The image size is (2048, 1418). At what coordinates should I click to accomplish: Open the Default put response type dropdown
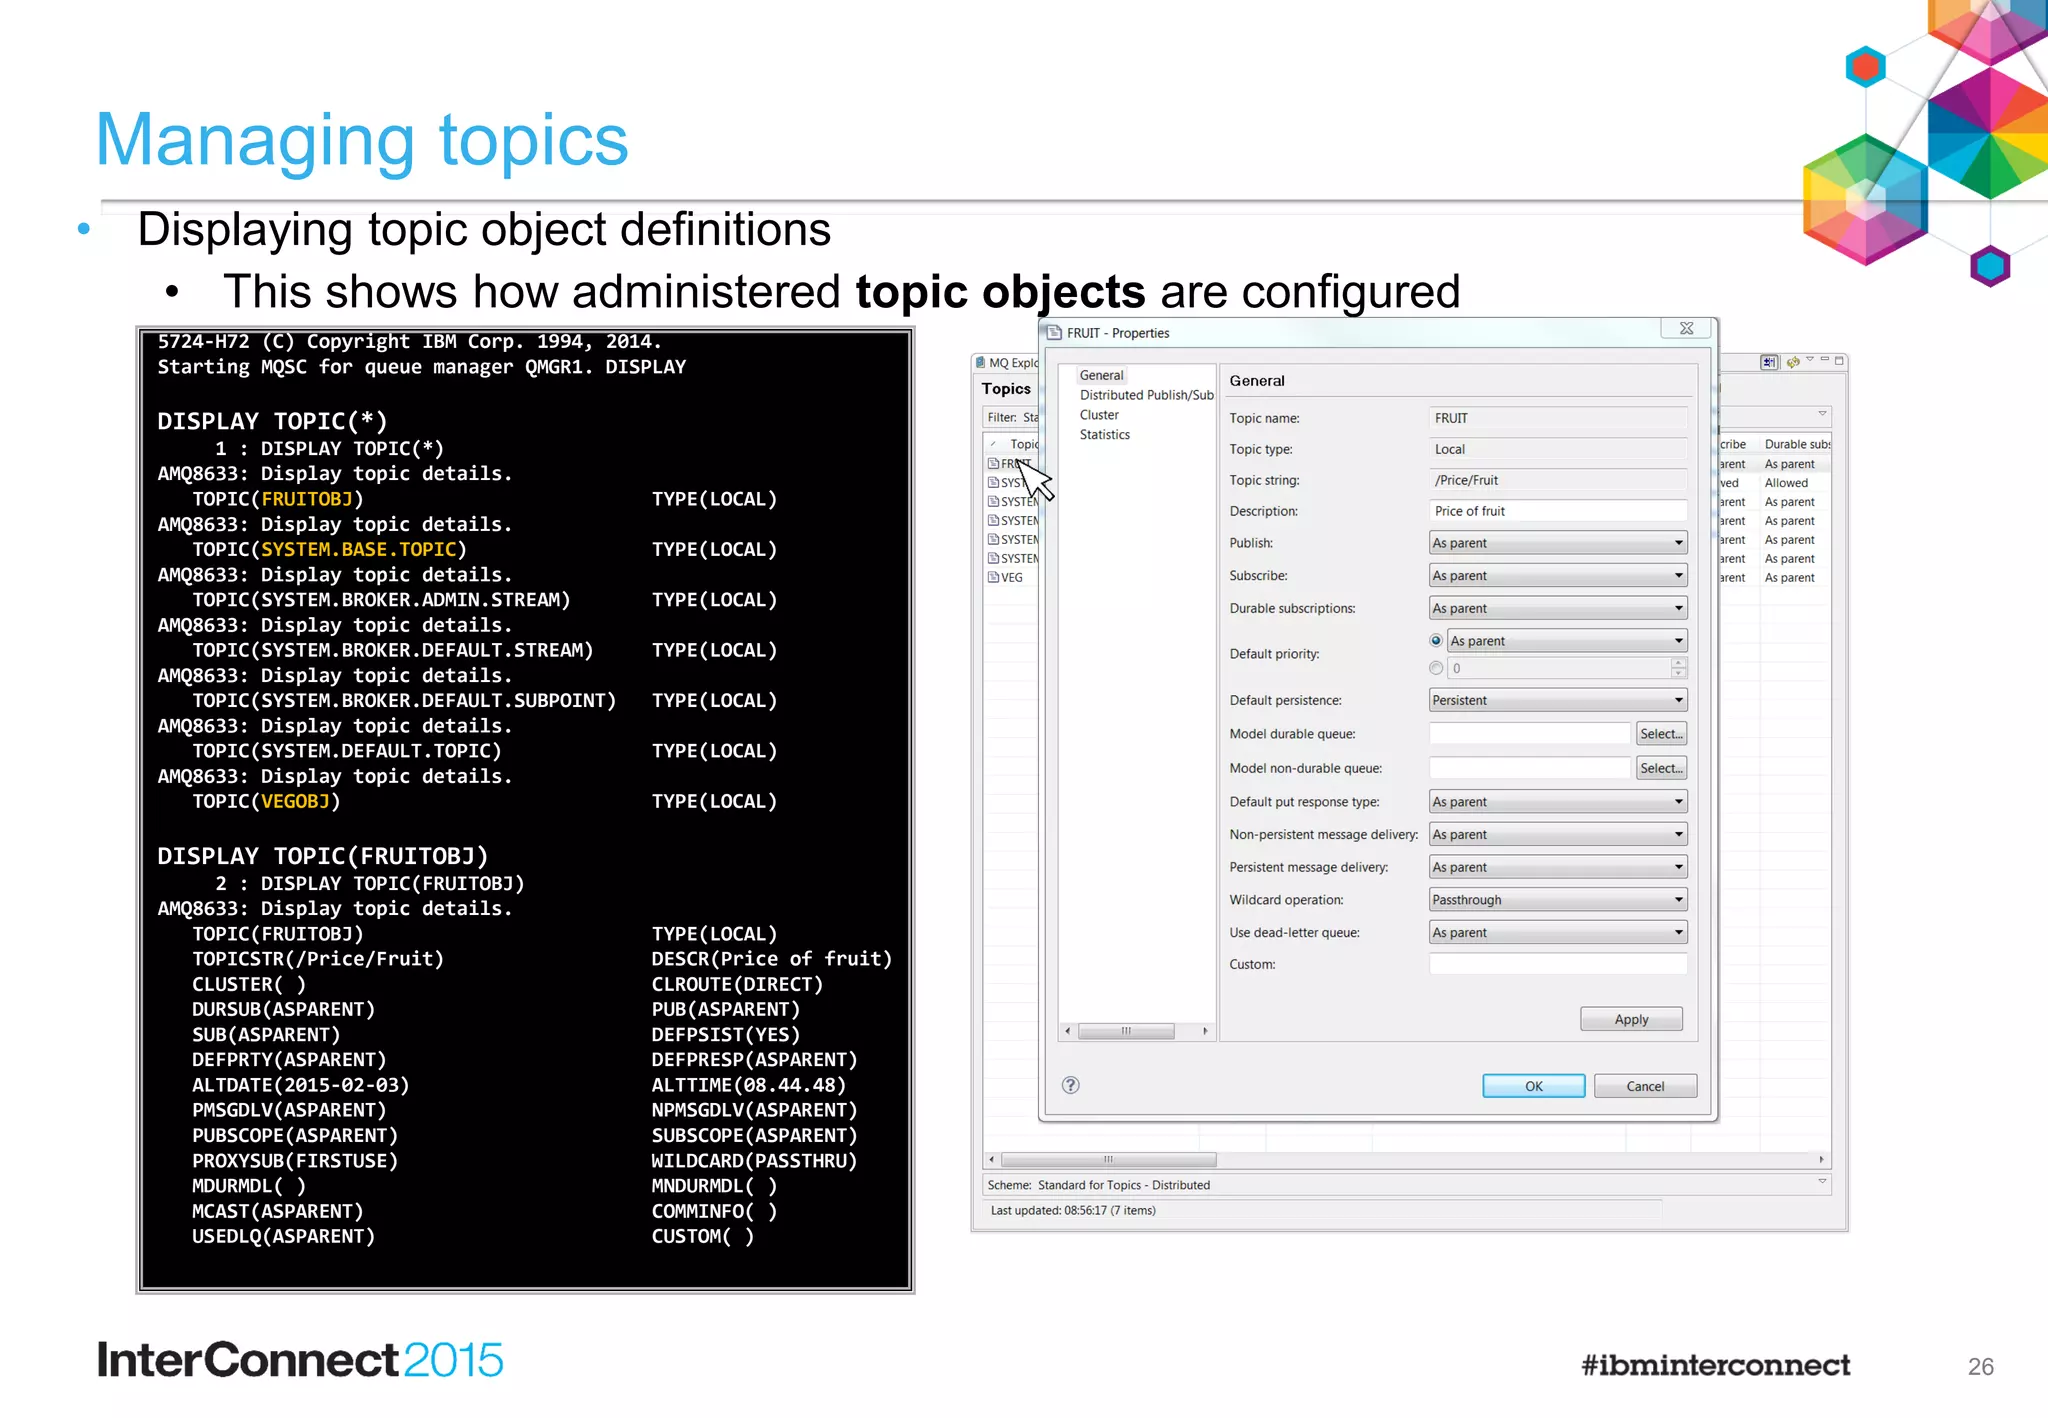[x=1558, y=801]
